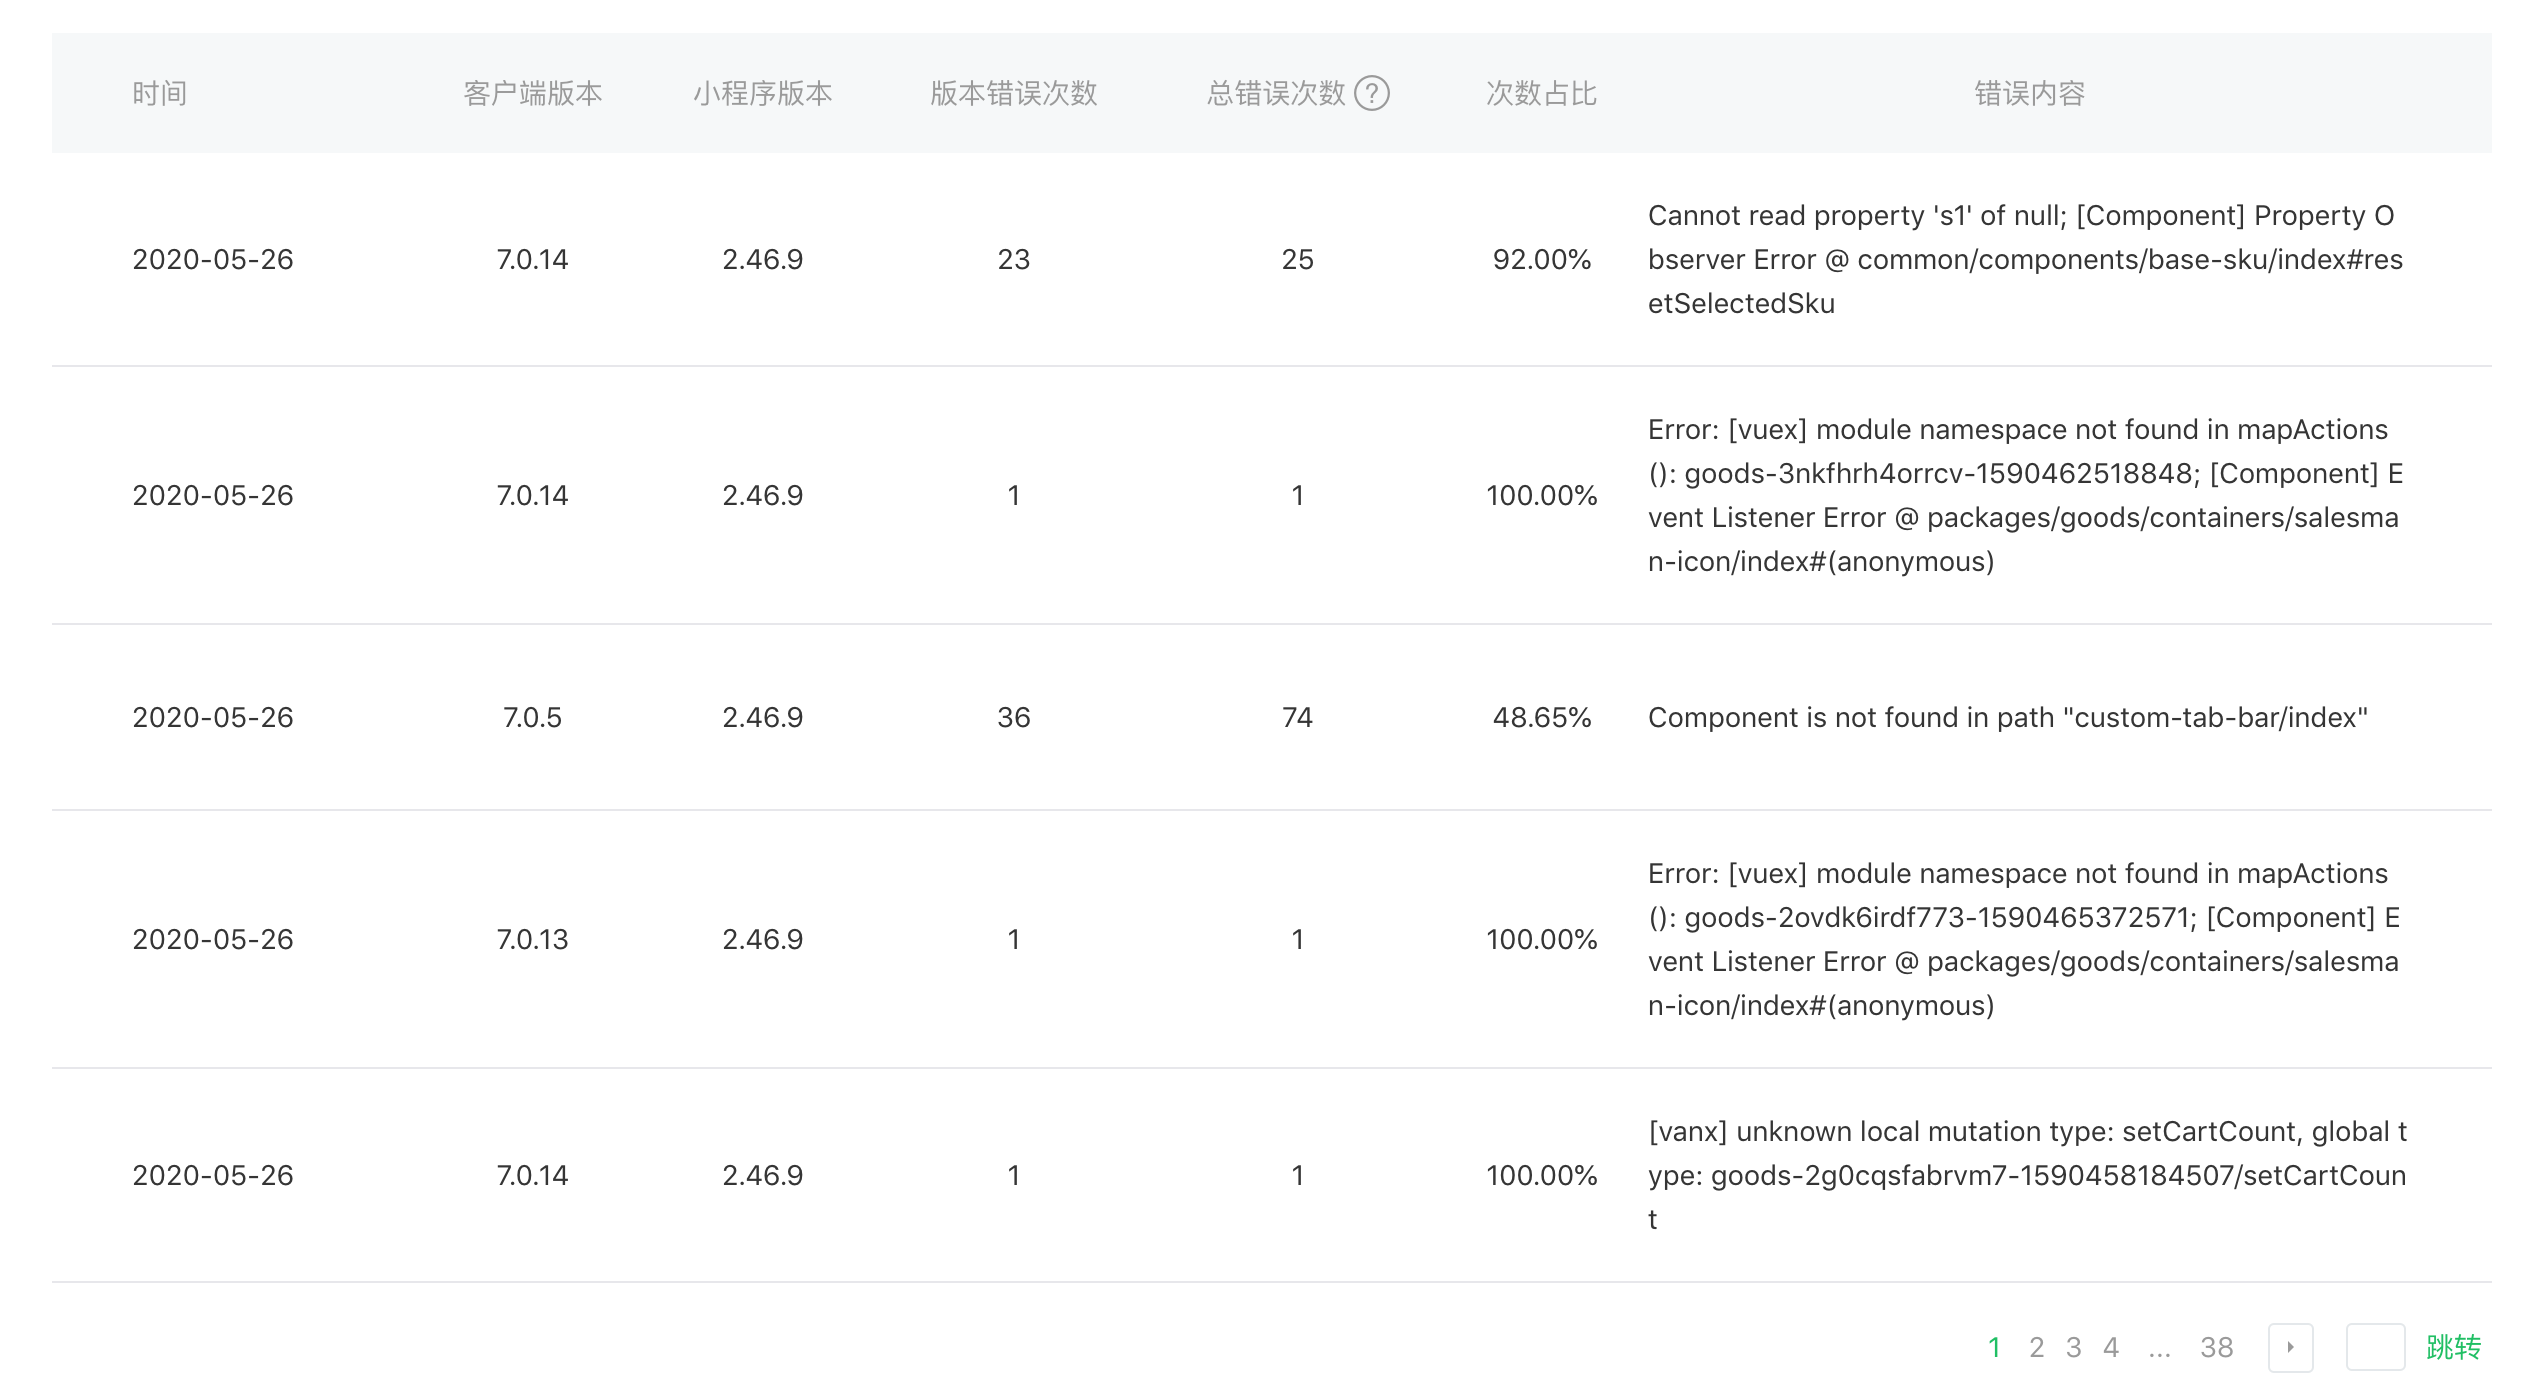
Task: Open the custom-tab-bar/index error entry
Action: click(2007, 717)
